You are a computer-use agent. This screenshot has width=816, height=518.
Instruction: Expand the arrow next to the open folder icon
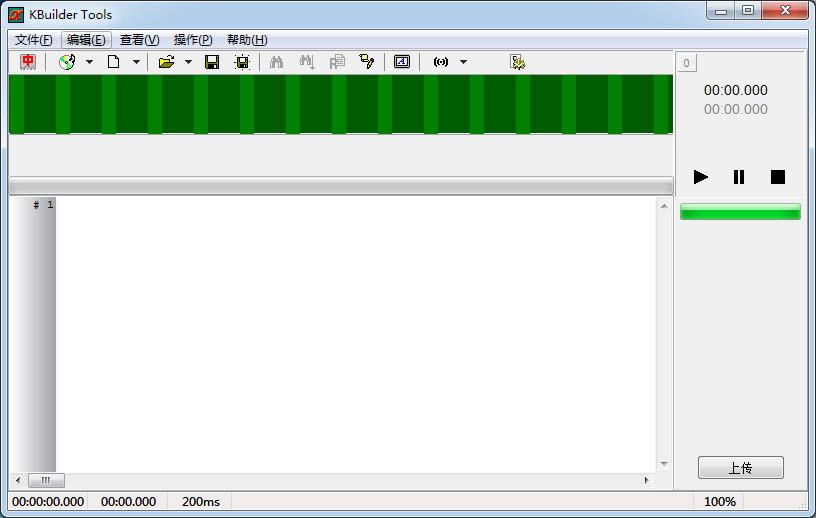pyautogui.click(x=188, y=62)
